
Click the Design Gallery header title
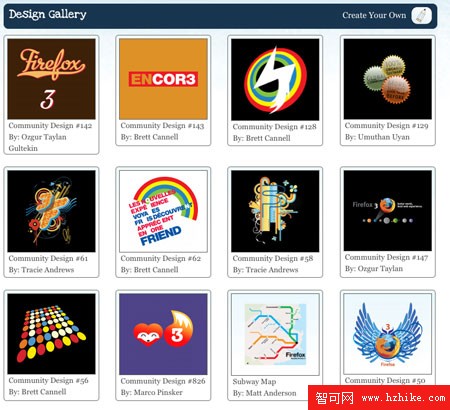[48, 14]
